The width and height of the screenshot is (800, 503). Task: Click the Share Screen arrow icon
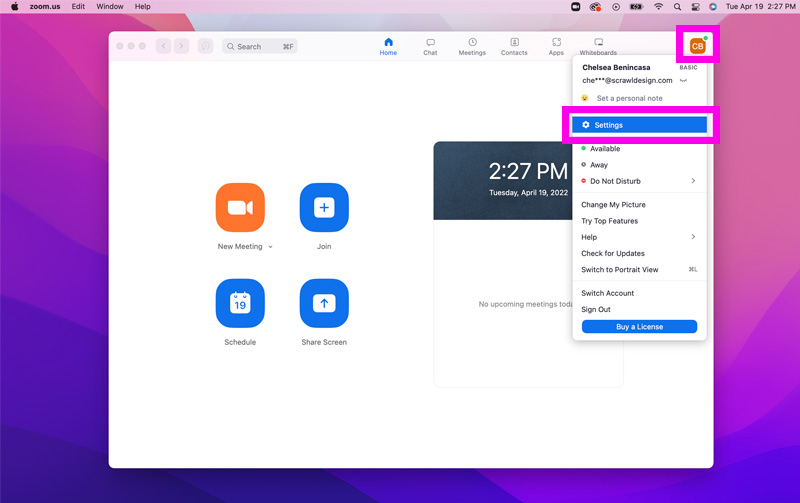point(324,303)
